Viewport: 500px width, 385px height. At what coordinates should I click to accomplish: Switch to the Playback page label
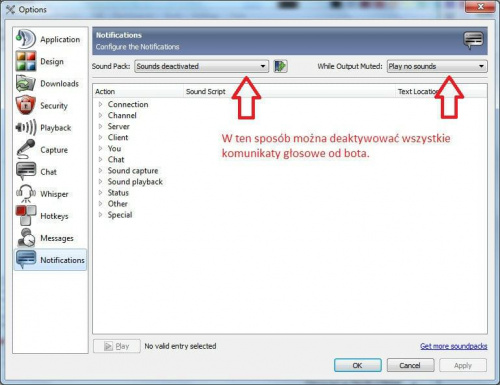click(55, 128)
